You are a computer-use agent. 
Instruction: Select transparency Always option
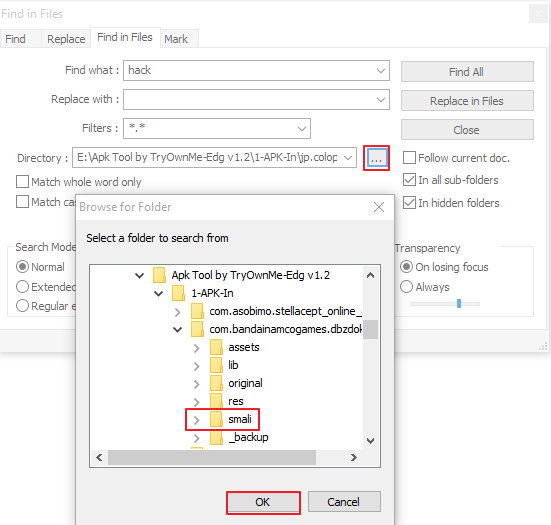click(x=406, y=287)
